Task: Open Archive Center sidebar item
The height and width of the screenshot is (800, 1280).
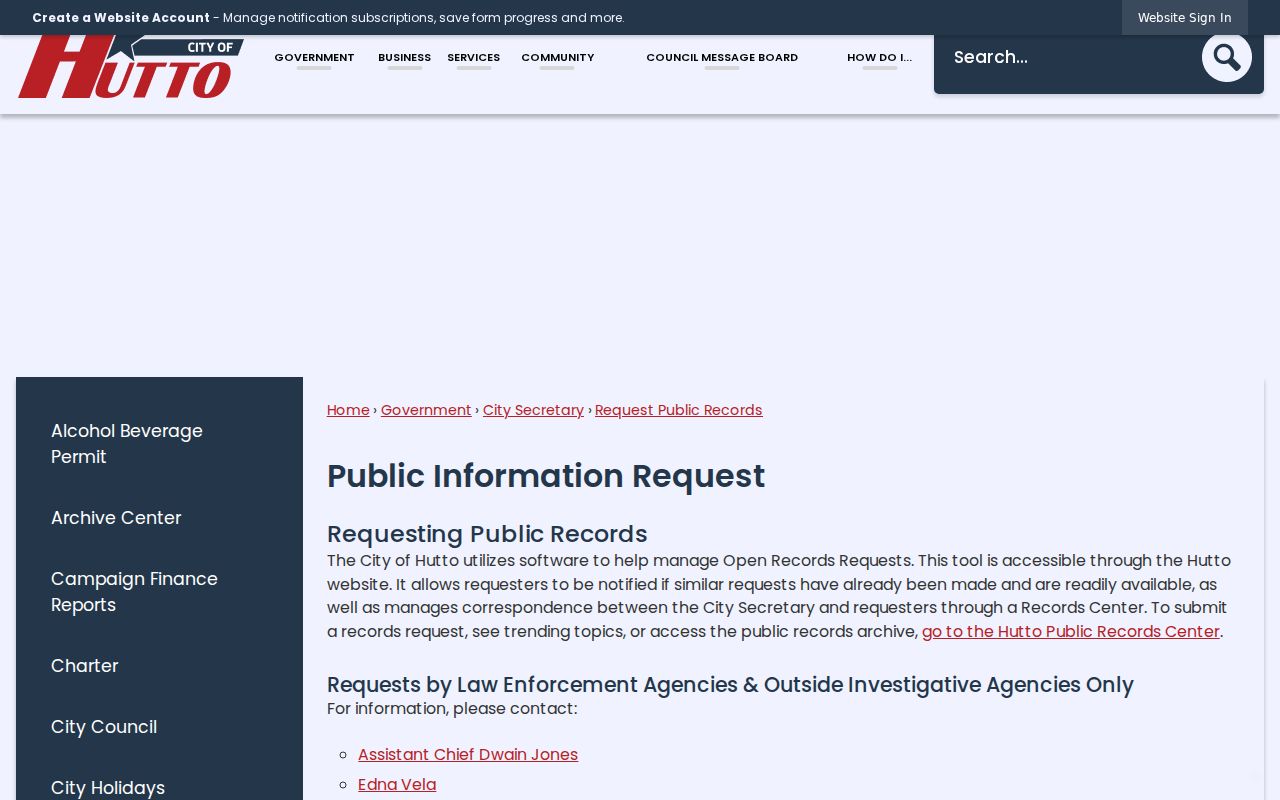Action: (159, 518)
